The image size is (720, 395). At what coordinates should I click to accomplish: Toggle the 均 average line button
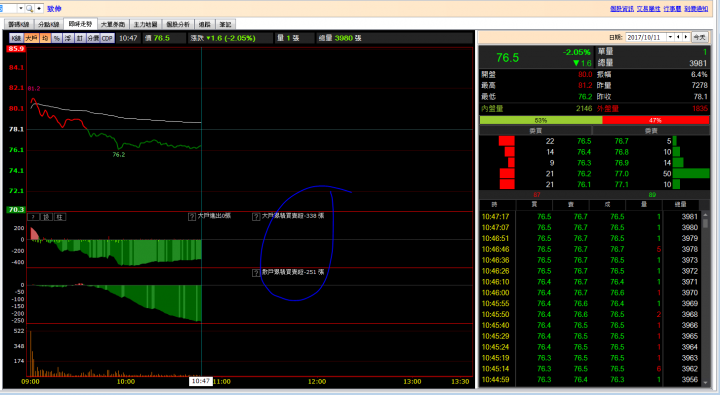tap(45, 38)
